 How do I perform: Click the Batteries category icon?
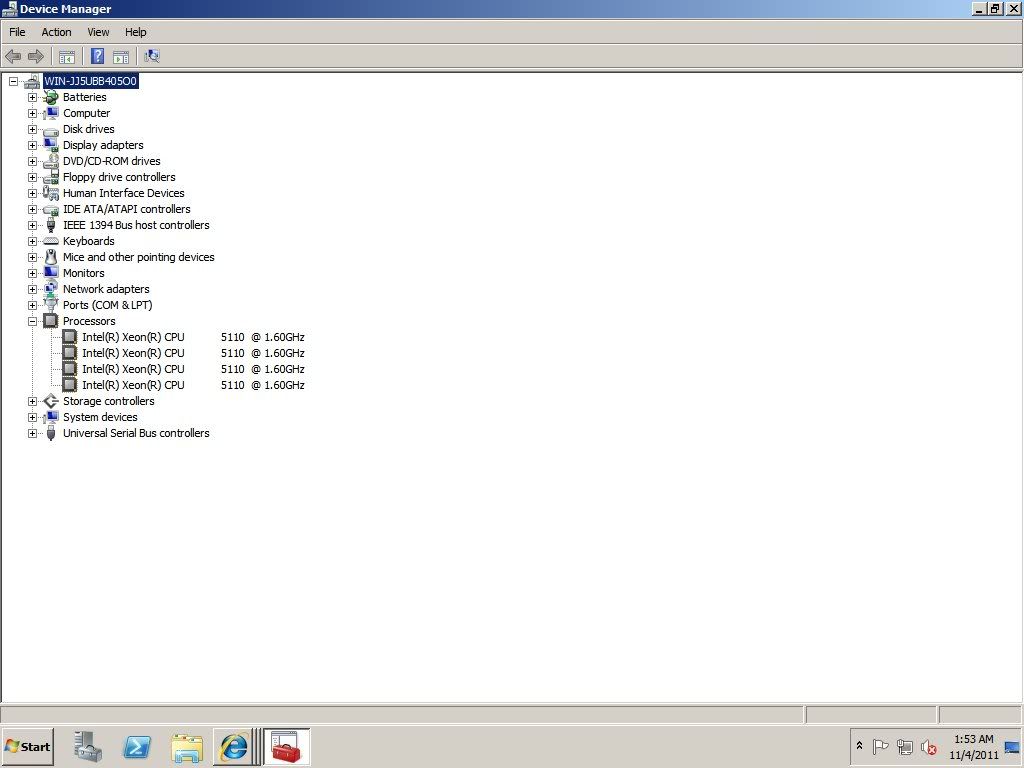pyautogui.click(x=50, y=97)
